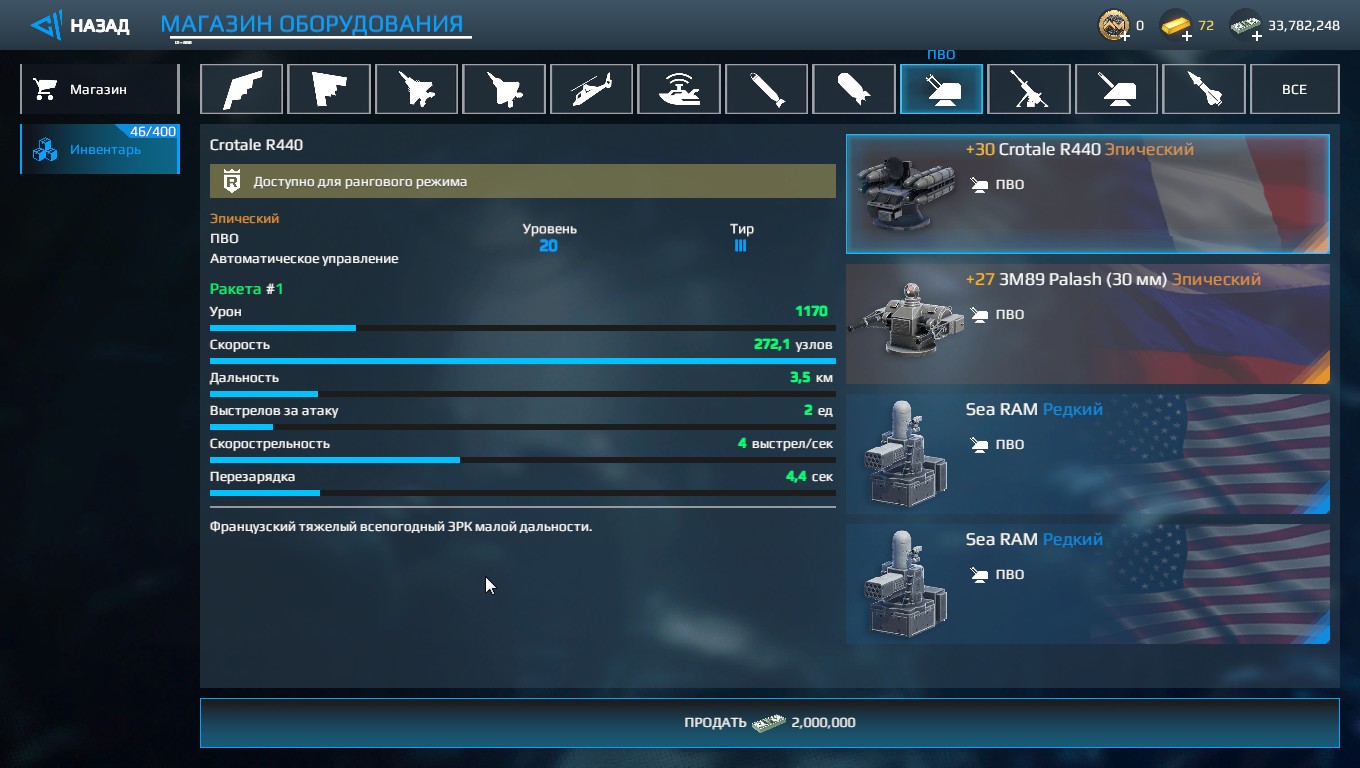Viewport: 1360px width, 768px height.
Task: Open the rightmost rocket category icon
Action: click(1204, 89)
